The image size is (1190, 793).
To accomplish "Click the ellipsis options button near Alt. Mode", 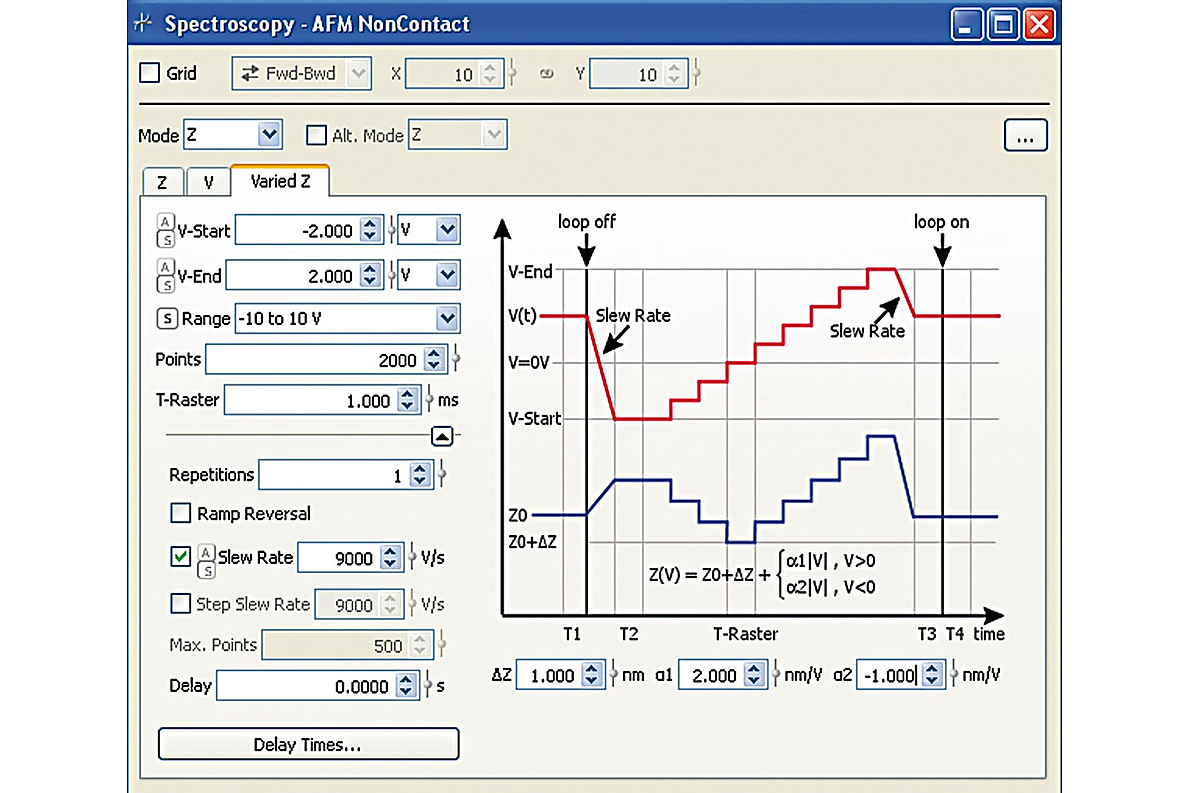I will pyautogui.click(x=1025, y=135).
